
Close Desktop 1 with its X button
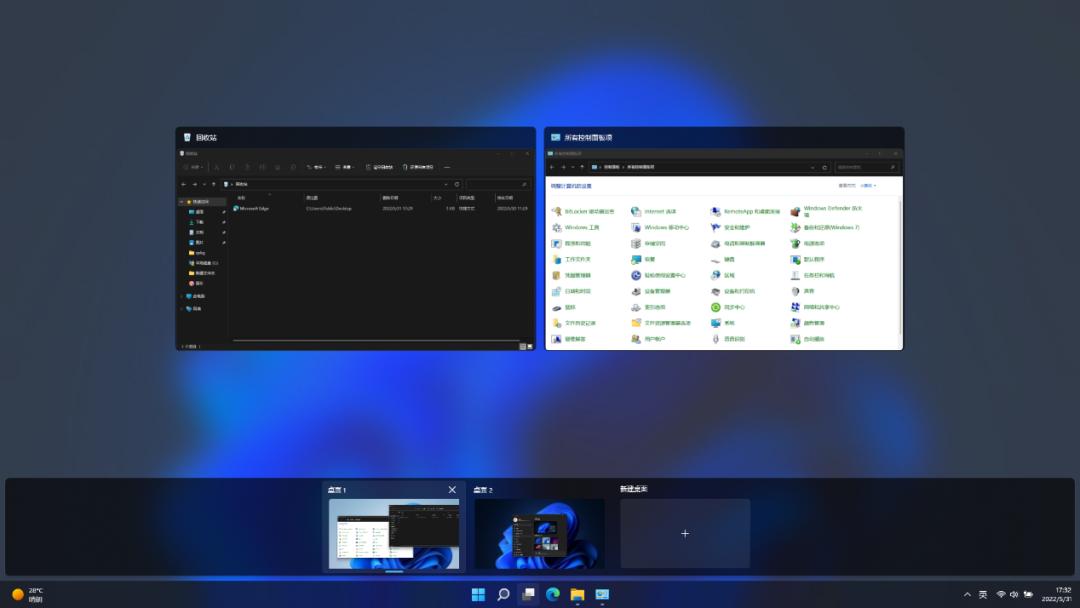pos(452,490)
